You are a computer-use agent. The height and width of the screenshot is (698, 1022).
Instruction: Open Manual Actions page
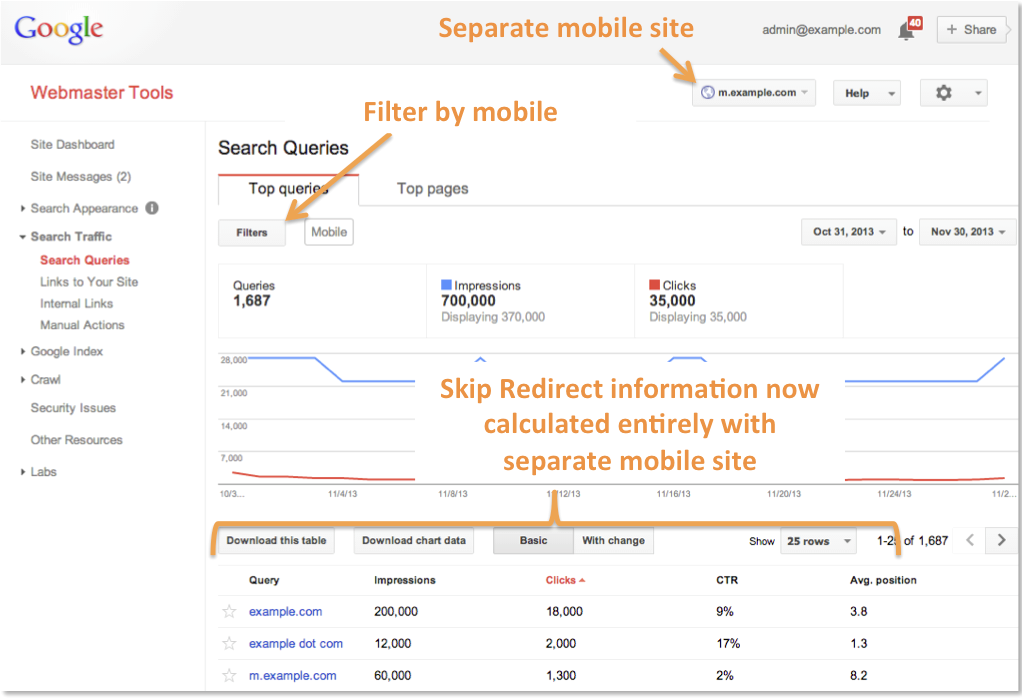(x=82, y=325)
